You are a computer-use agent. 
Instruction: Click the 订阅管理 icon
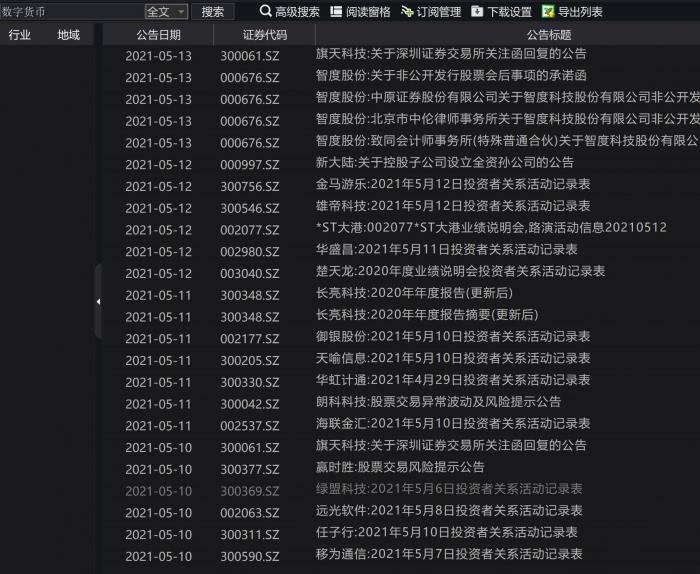[407, 11]
